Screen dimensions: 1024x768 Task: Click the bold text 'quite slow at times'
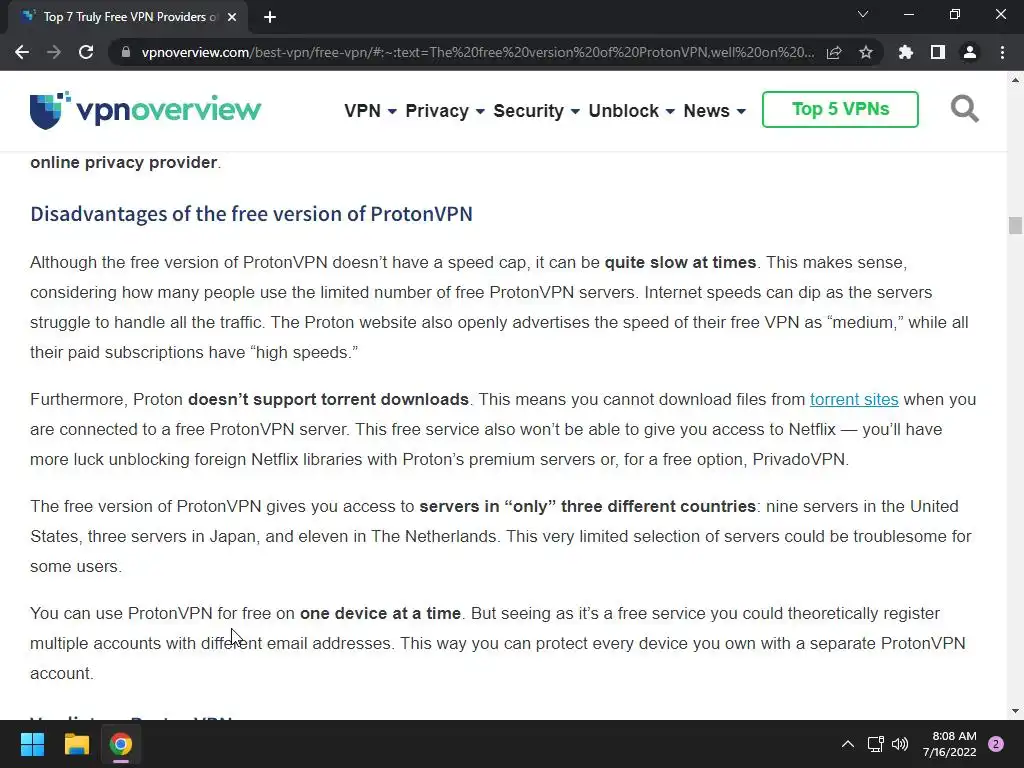point(680,262)
